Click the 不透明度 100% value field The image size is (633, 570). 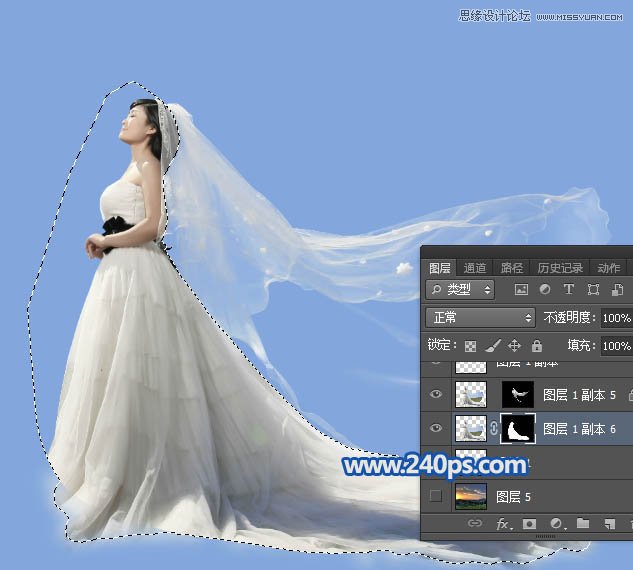pos(616,318)
